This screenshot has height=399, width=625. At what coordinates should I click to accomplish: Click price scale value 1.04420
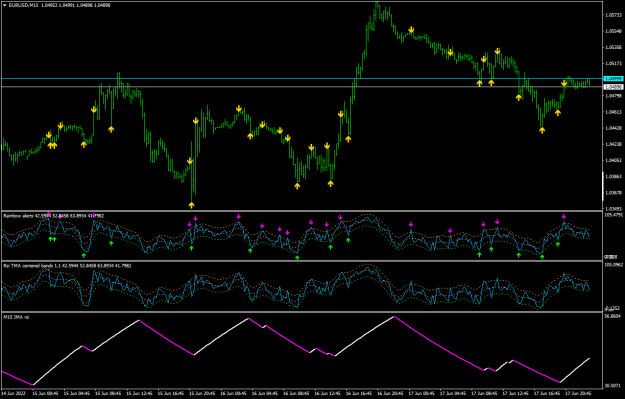(613, 128)
